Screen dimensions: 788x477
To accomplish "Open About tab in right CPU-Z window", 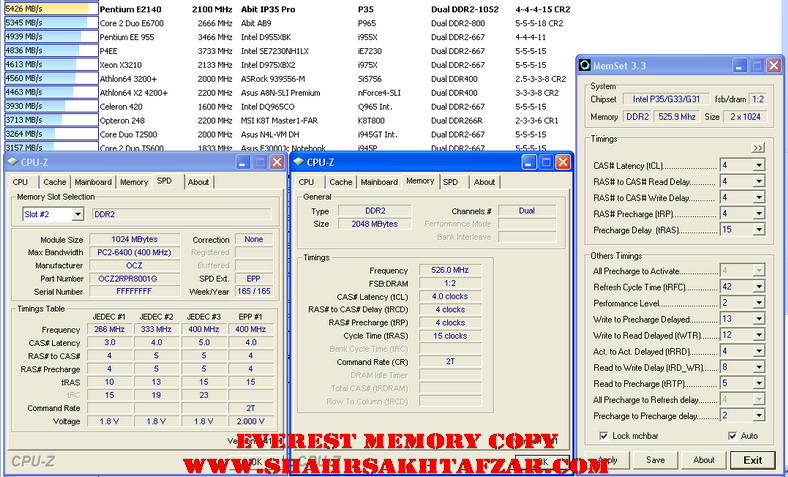I will pyautogui.click(x=484, y=182).
